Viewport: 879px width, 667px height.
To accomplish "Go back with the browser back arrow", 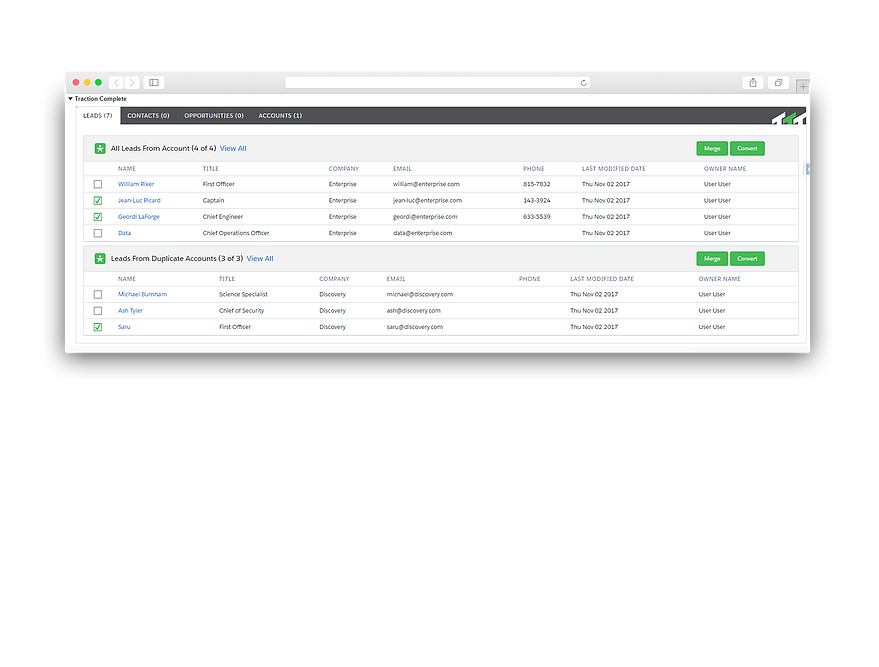I will (116, 82).
